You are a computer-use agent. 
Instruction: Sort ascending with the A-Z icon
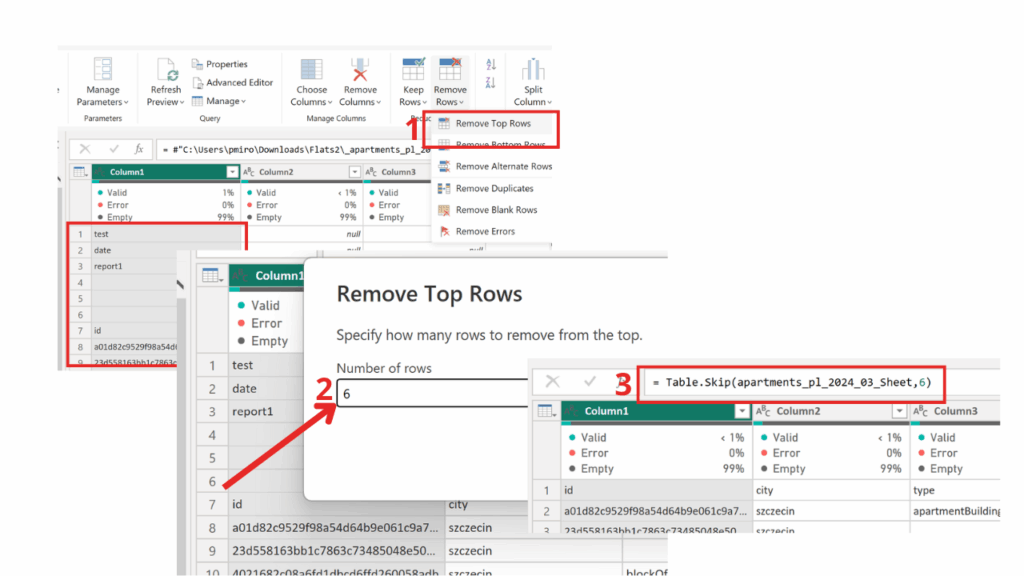pyautogui.click(x=491, y=64)
